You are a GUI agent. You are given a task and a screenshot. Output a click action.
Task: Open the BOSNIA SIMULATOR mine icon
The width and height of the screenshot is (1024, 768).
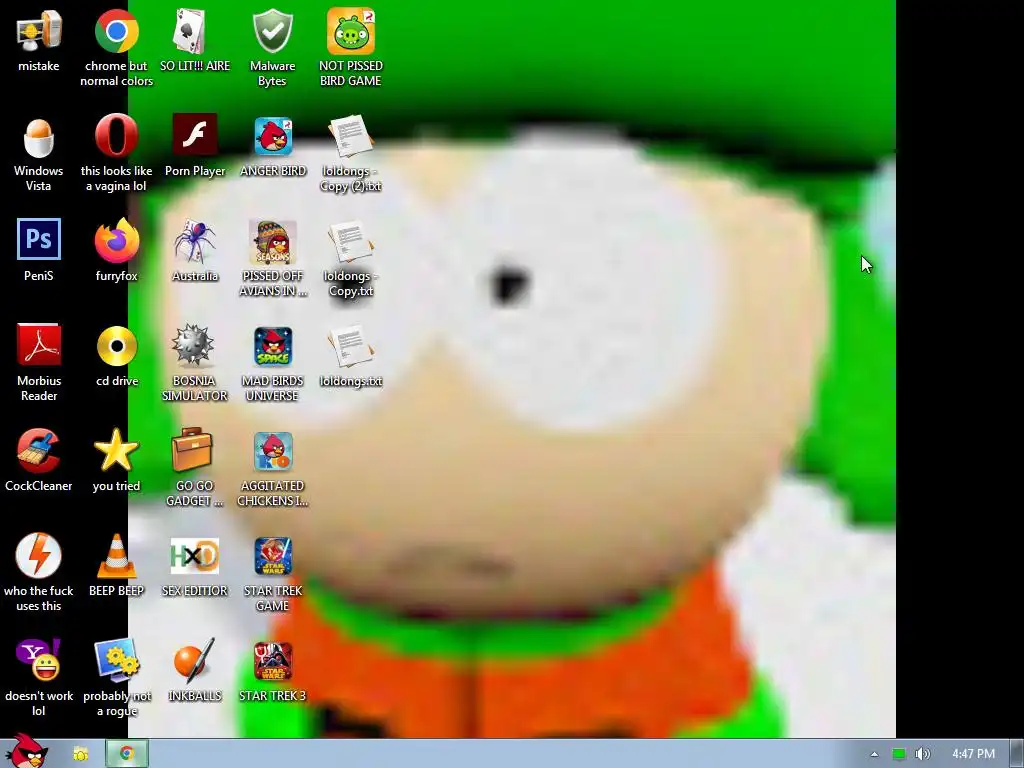point(194,344)
